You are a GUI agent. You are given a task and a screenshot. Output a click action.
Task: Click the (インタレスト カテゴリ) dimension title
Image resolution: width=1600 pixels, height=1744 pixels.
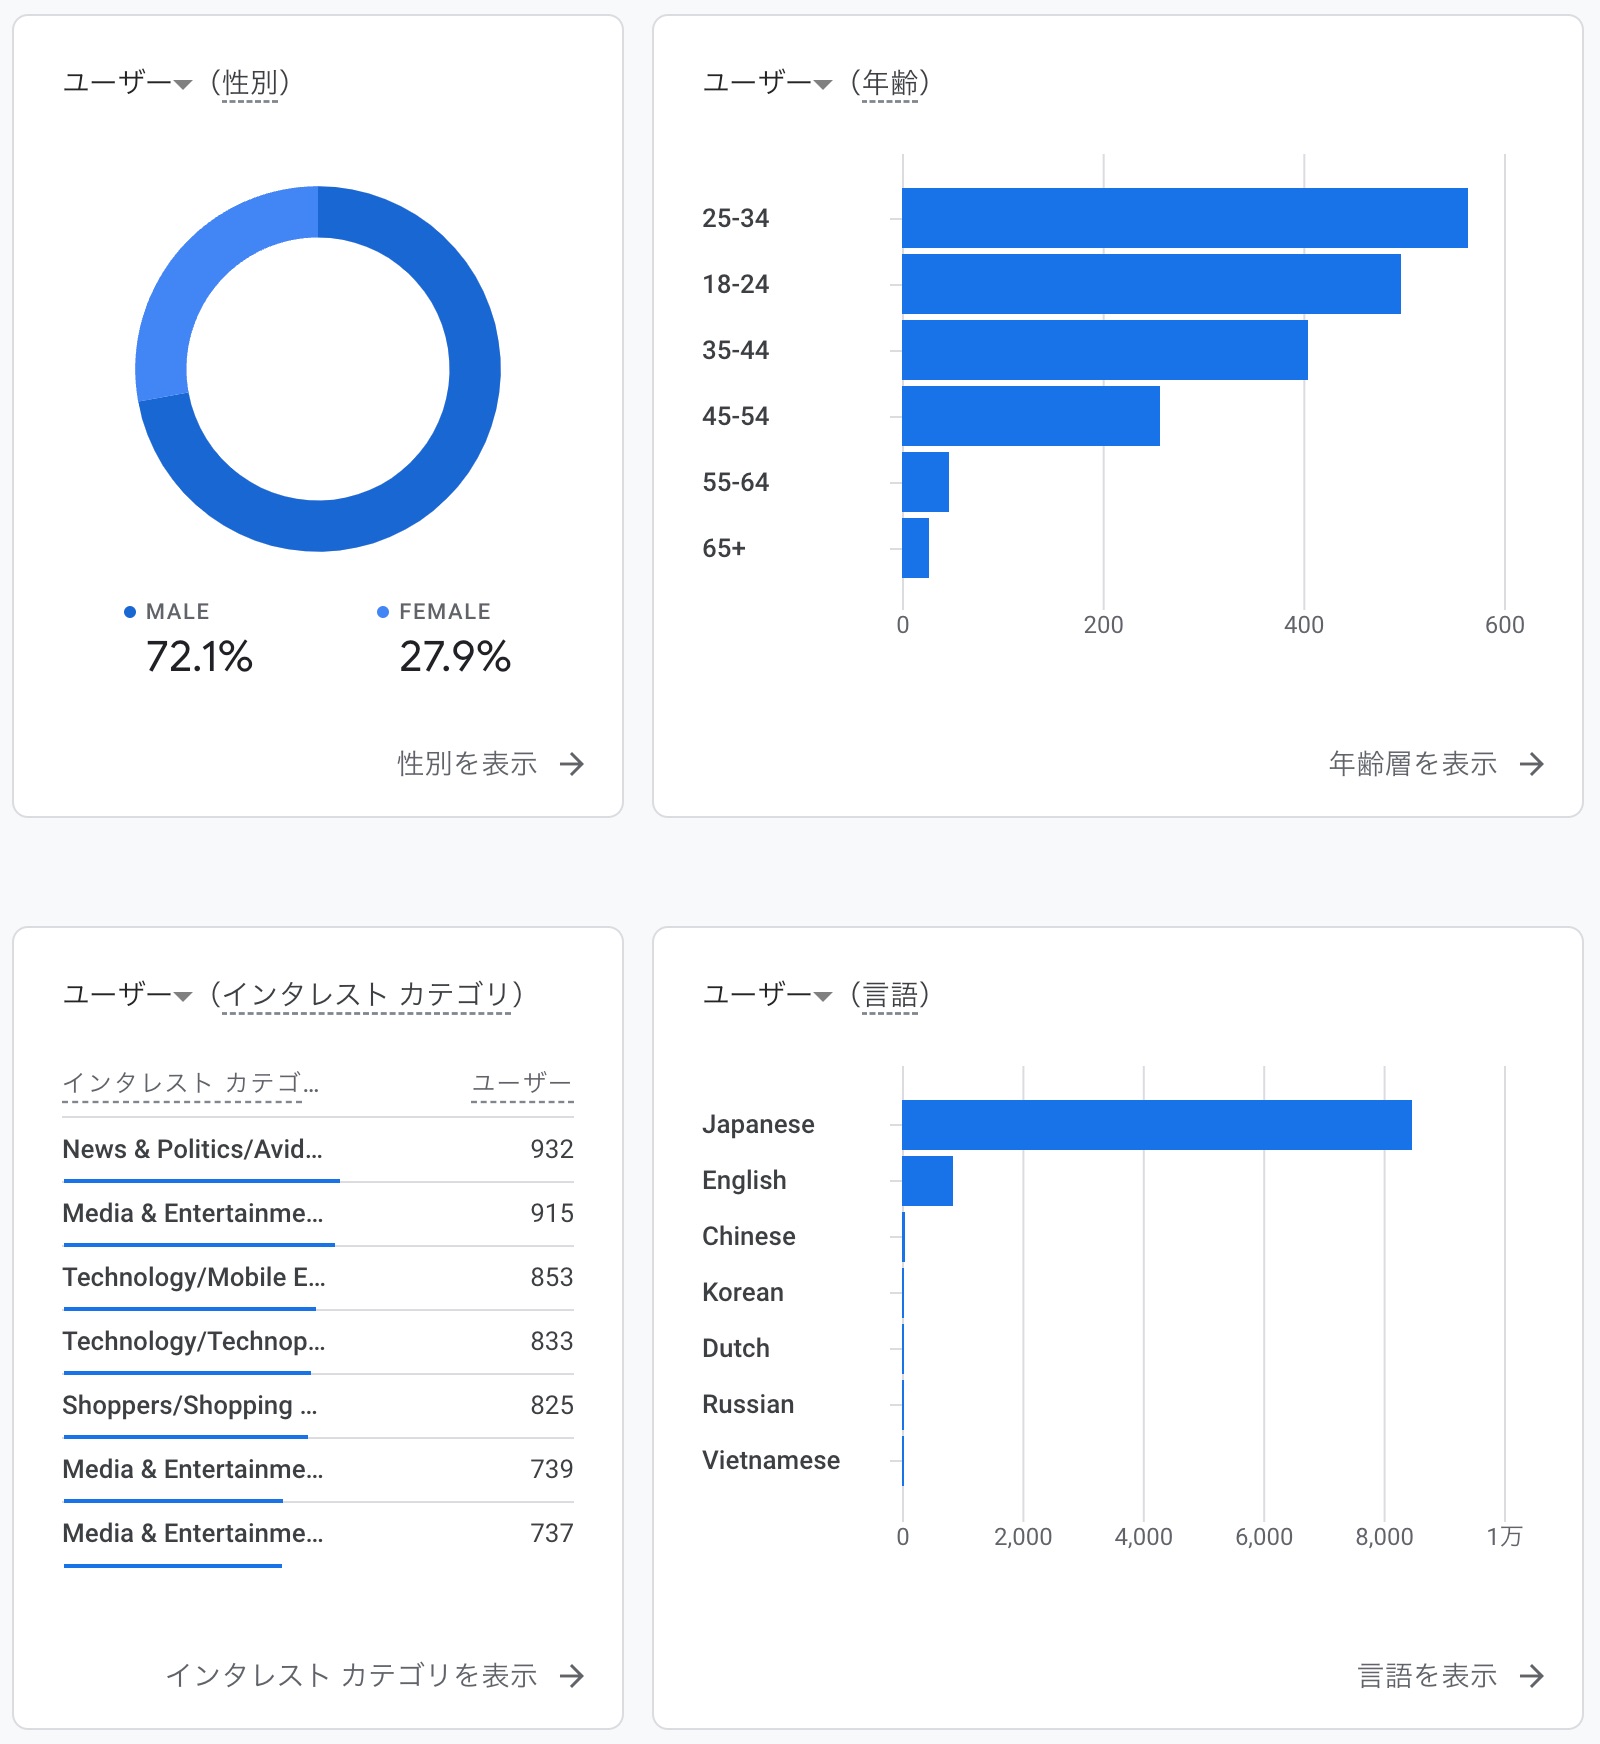click(x=367, y=995)
